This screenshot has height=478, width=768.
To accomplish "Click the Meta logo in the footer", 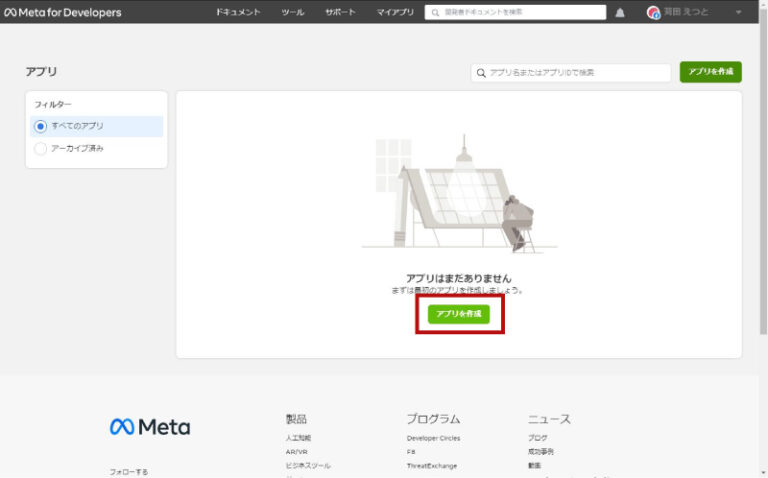I will coord(149,427).
